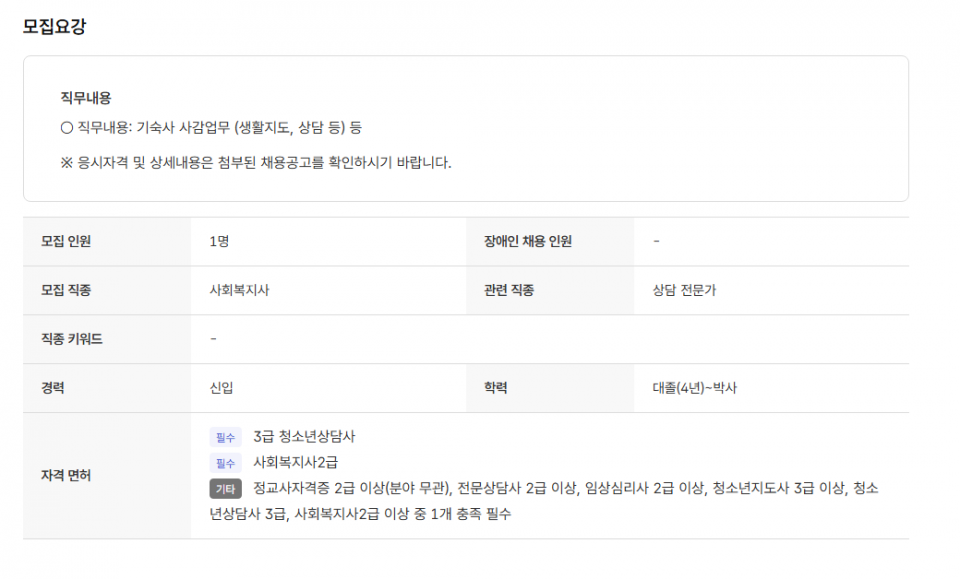Select the 자격 면허 row label
960x579 pixels.
pyautogui.click(x=66, y=476)
